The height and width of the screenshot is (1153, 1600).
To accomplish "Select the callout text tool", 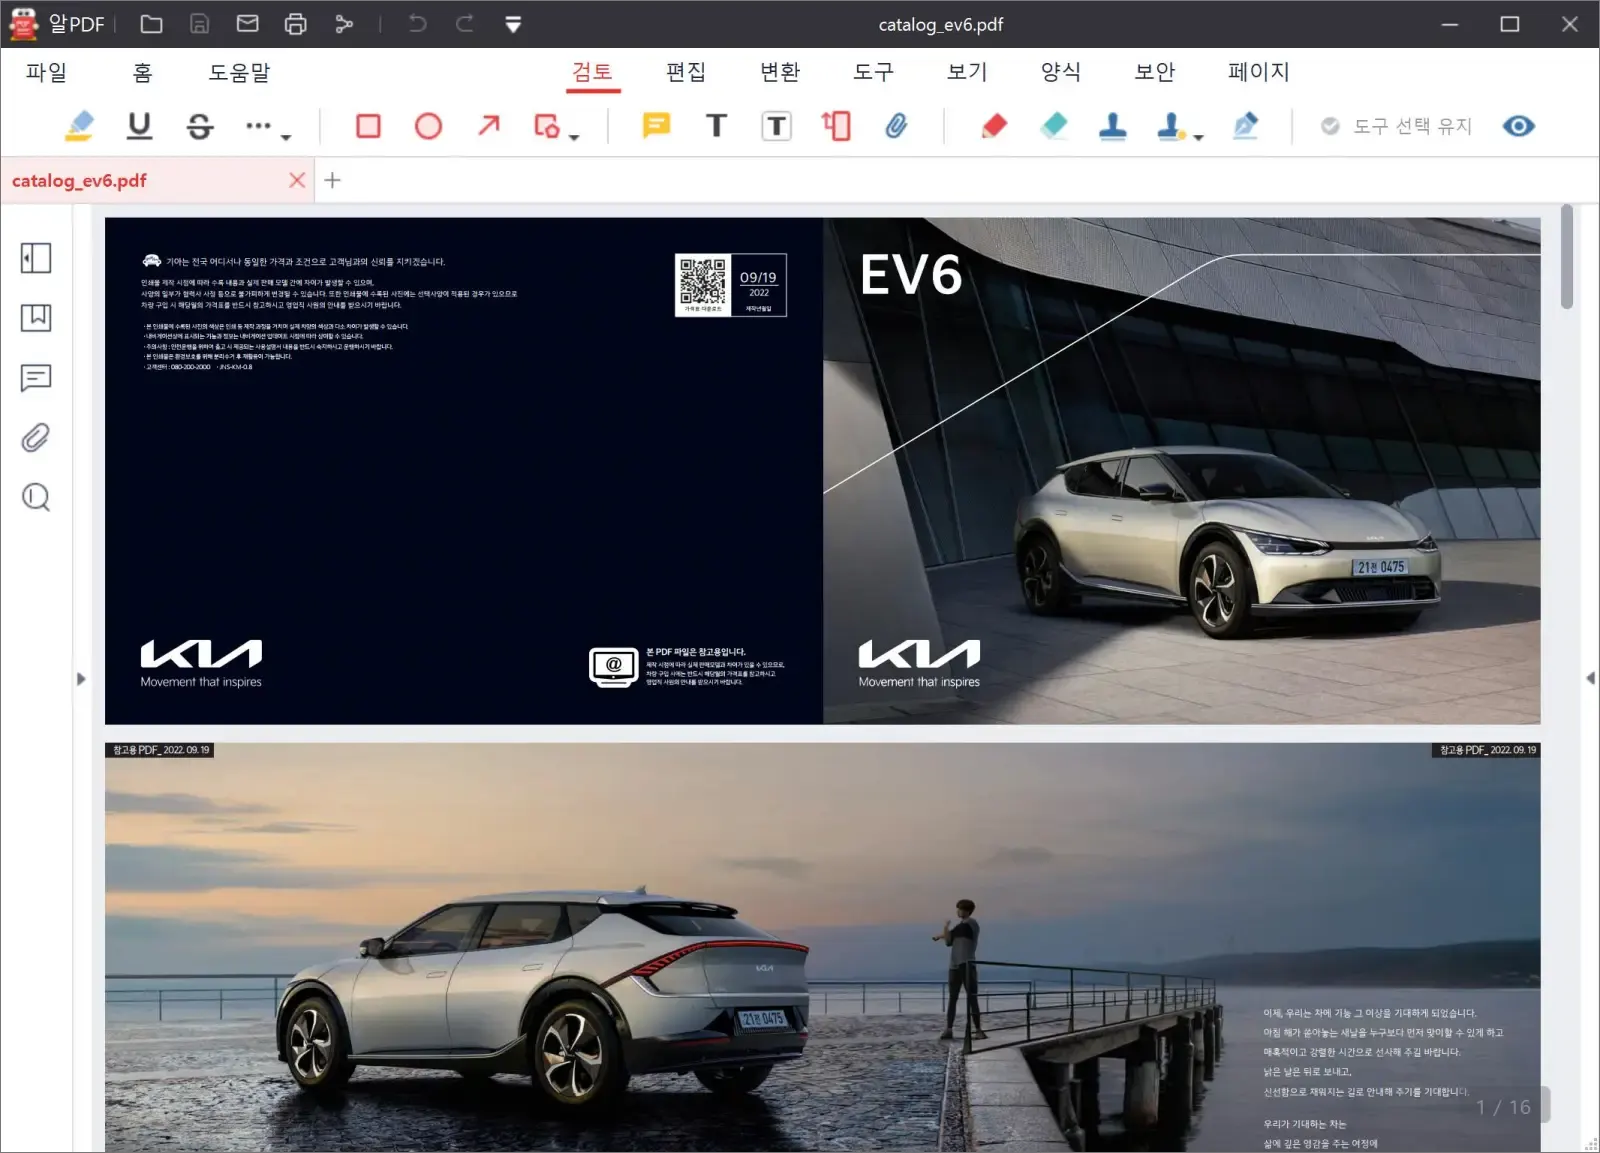I will (x=836, y=126).
